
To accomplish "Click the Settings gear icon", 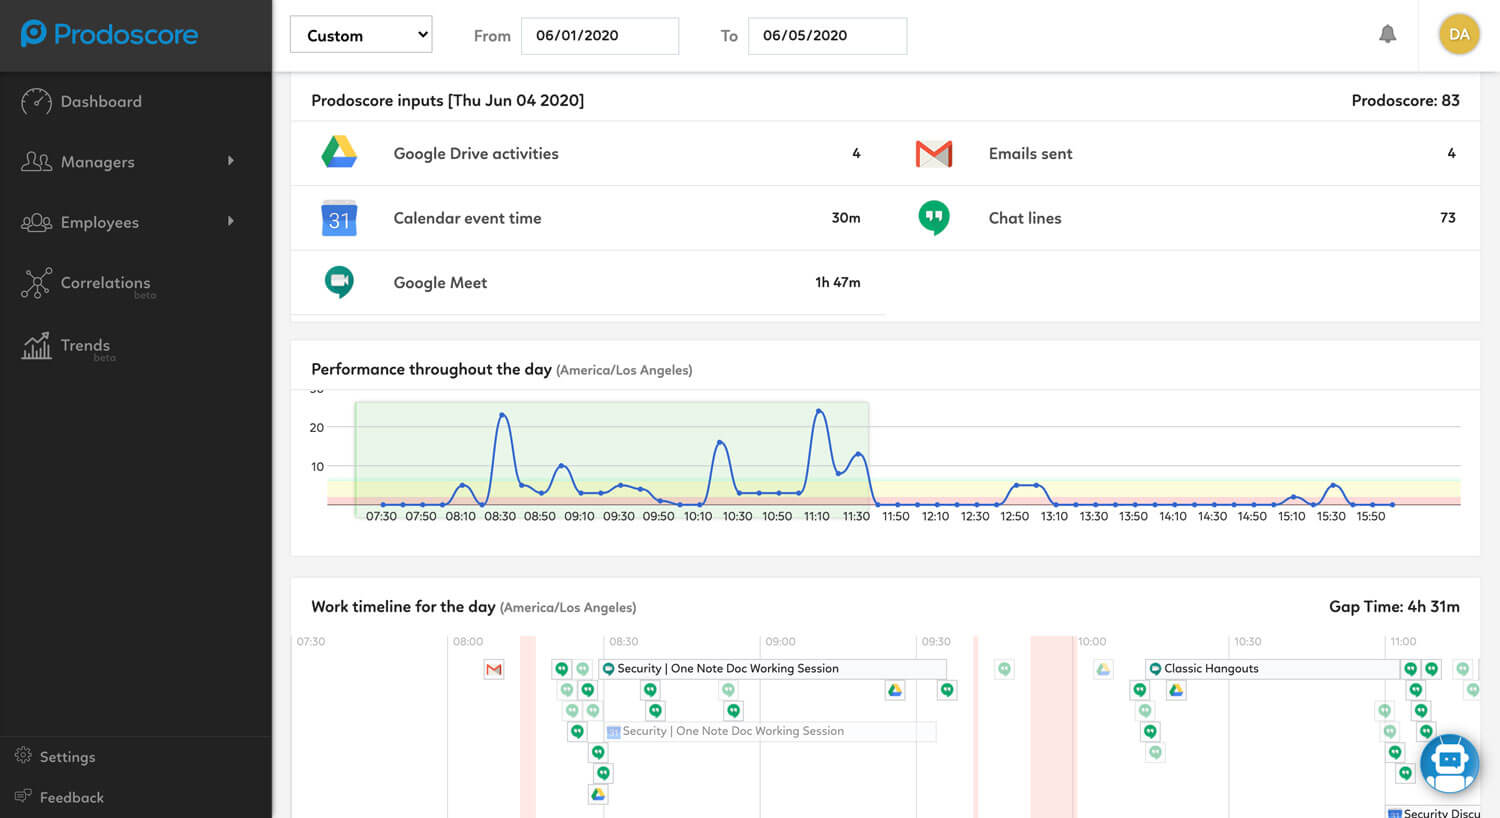I will 23,756.
